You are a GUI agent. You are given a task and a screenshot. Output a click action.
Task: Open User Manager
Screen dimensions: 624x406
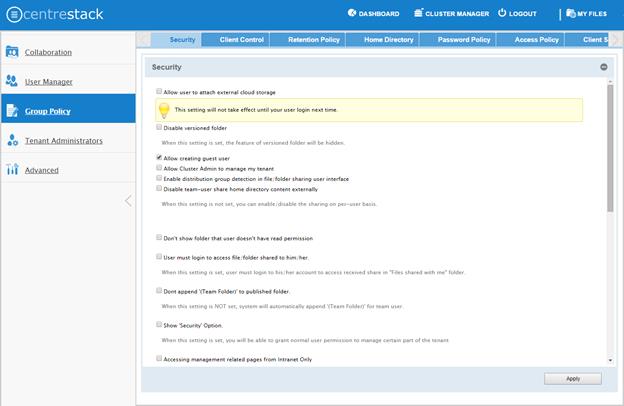tap(49, 82)
